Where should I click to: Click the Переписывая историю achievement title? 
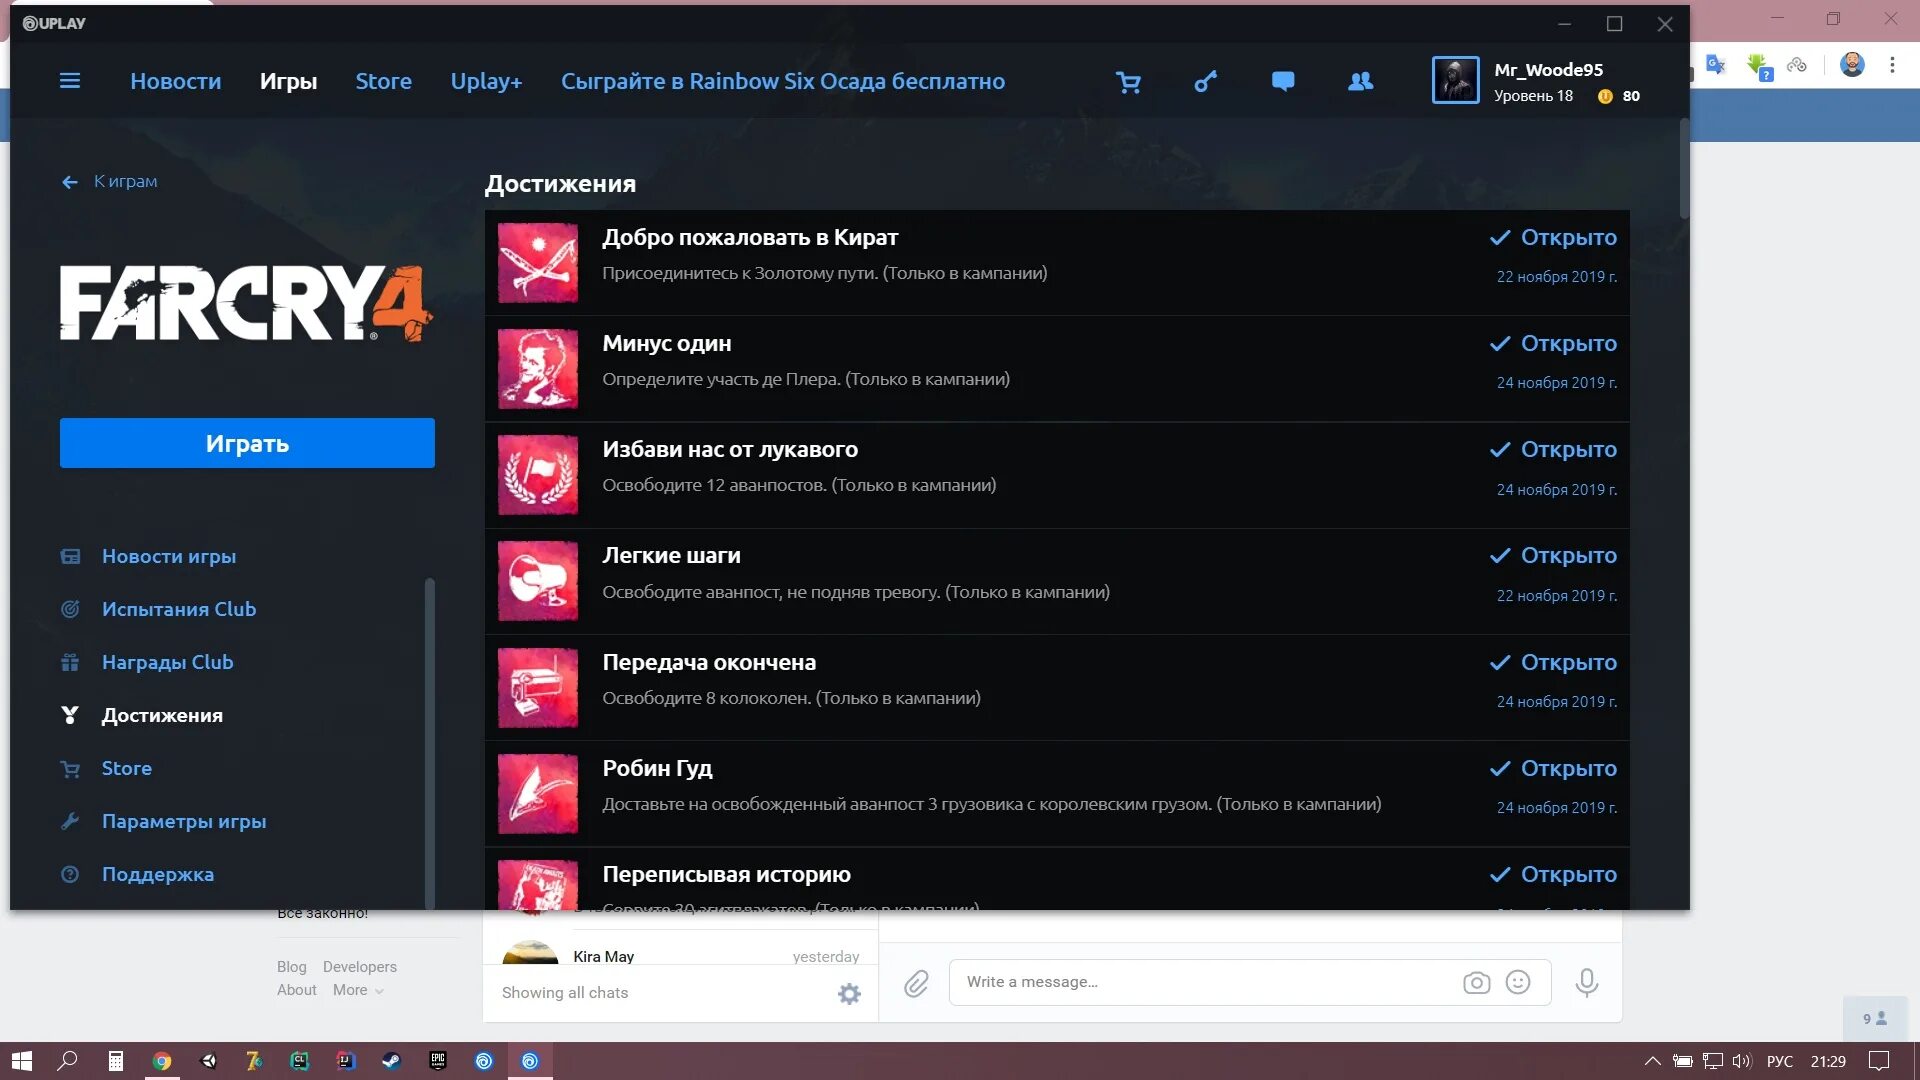(x=726, y=874)
